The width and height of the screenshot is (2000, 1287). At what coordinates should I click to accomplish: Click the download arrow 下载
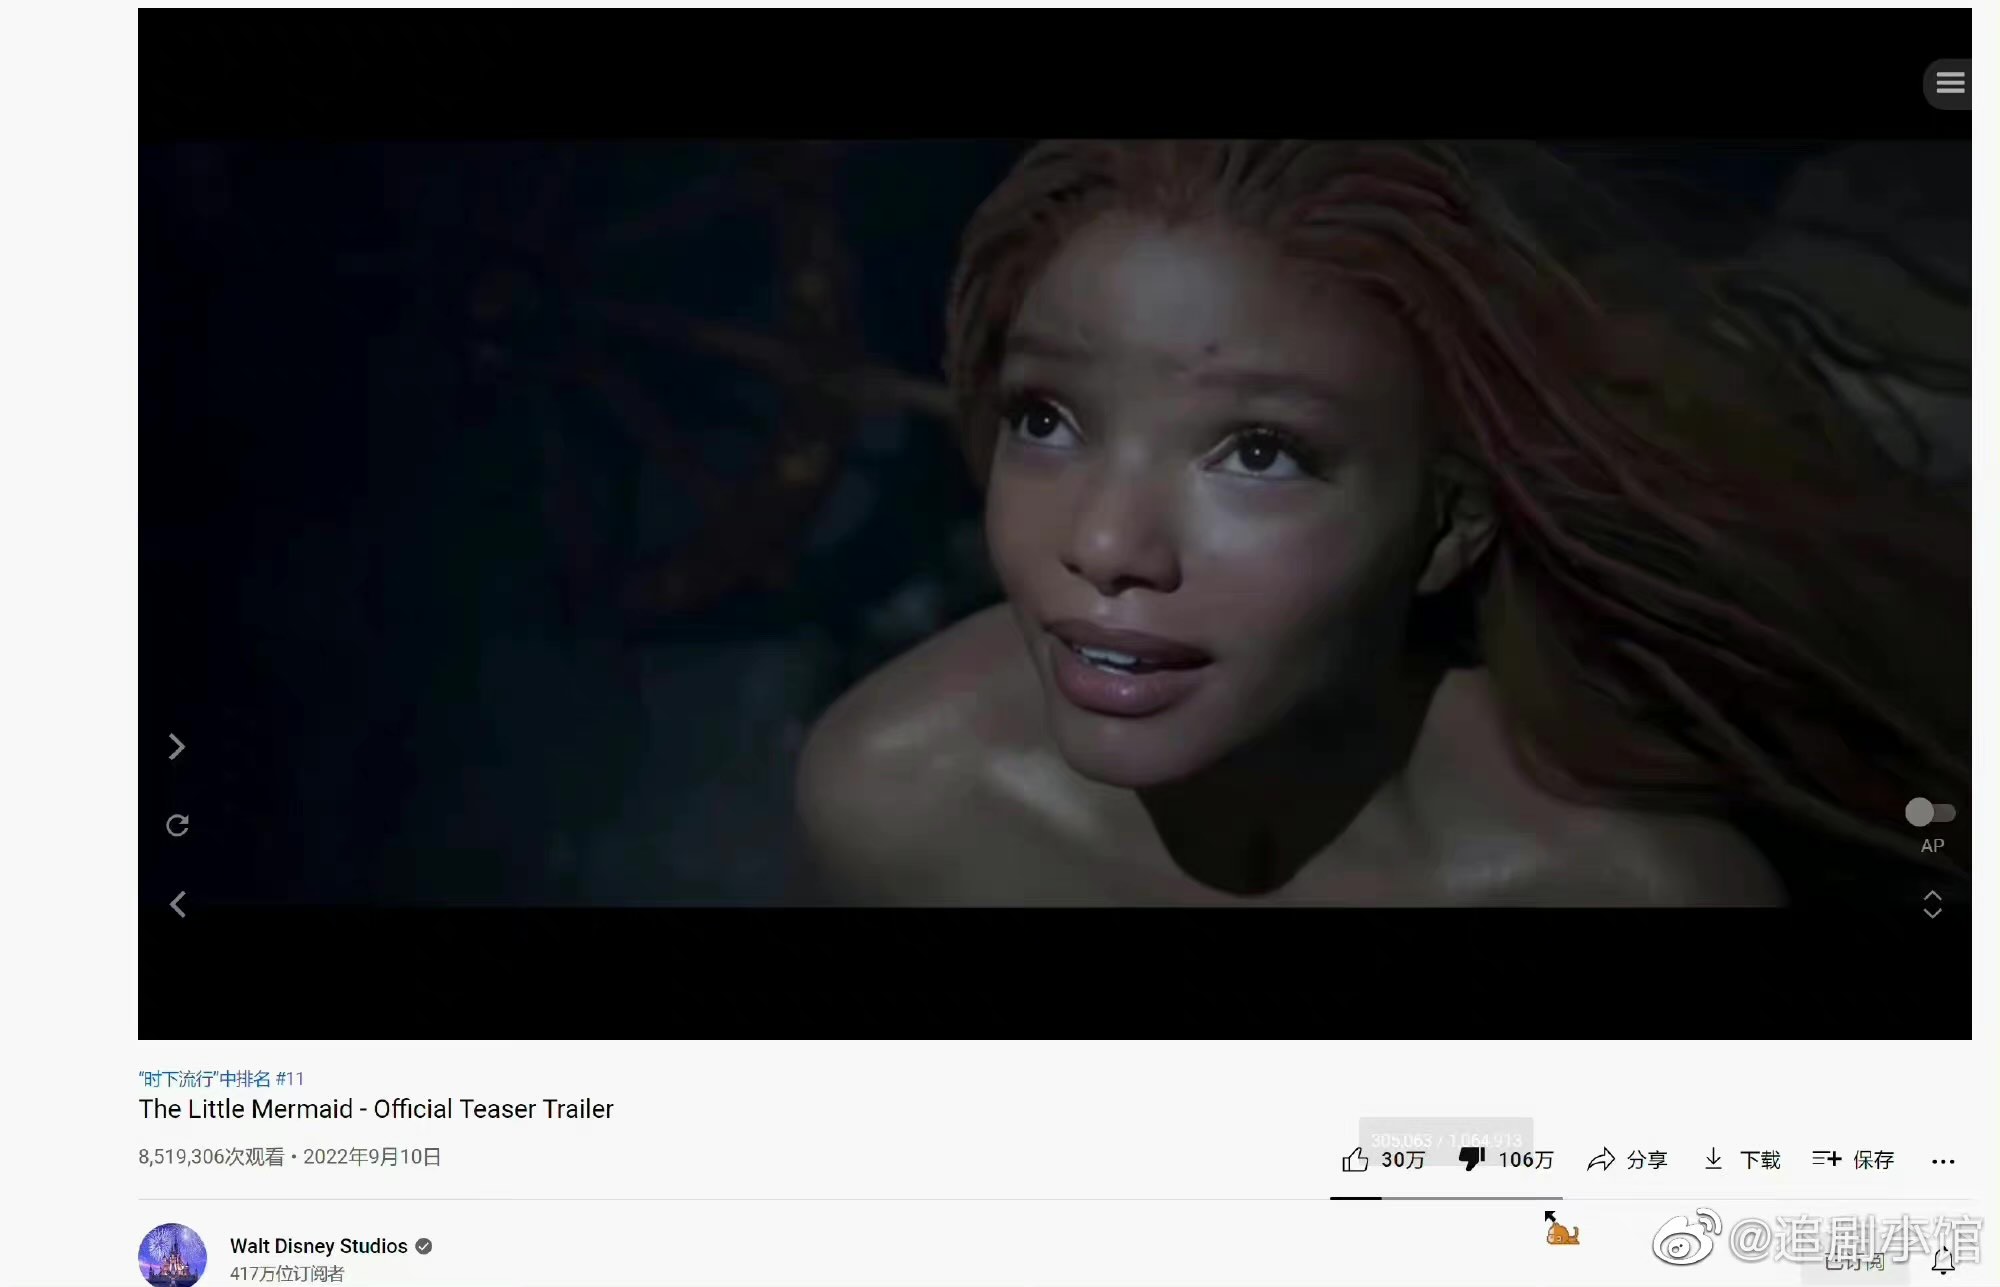coord(1741,1159)
